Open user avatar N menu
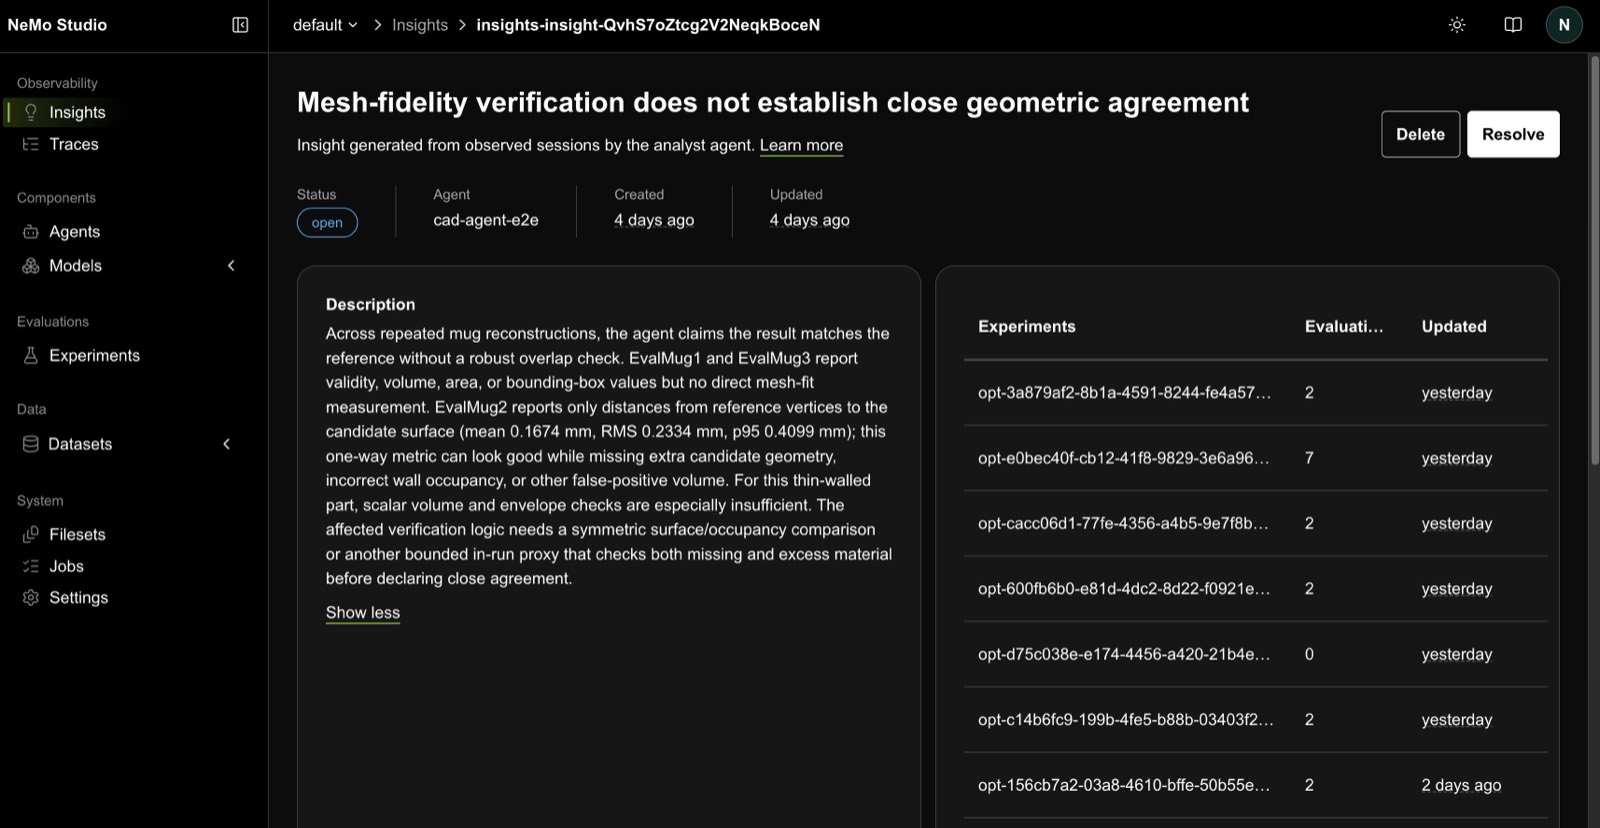 pos(1564,25)
